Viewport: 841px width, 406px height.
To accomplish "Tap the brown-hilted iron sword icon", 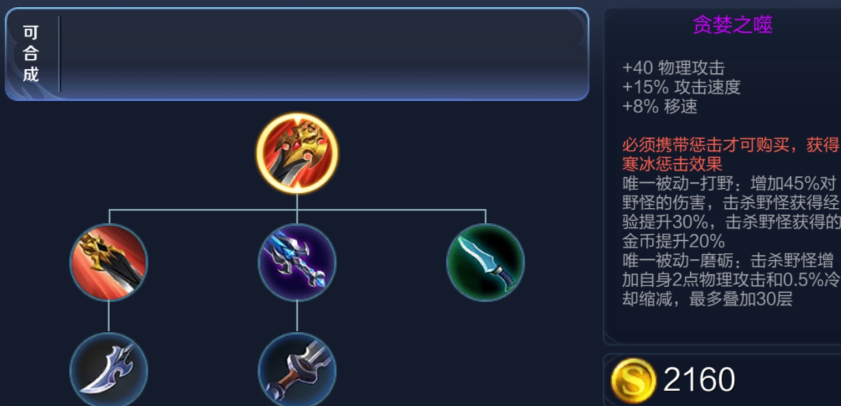I will pyautogui.click(x=297, y=369).
